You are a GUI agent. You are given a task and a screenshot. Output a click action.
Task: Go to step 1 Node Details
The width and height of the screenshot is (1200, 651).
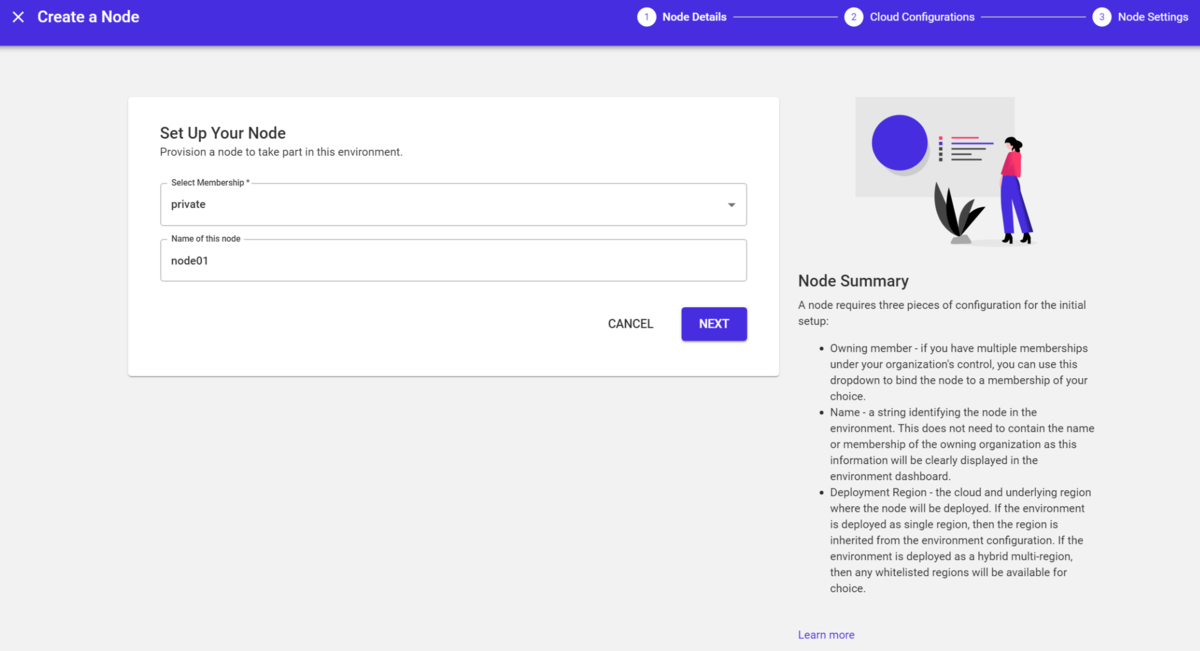(682, 17)
